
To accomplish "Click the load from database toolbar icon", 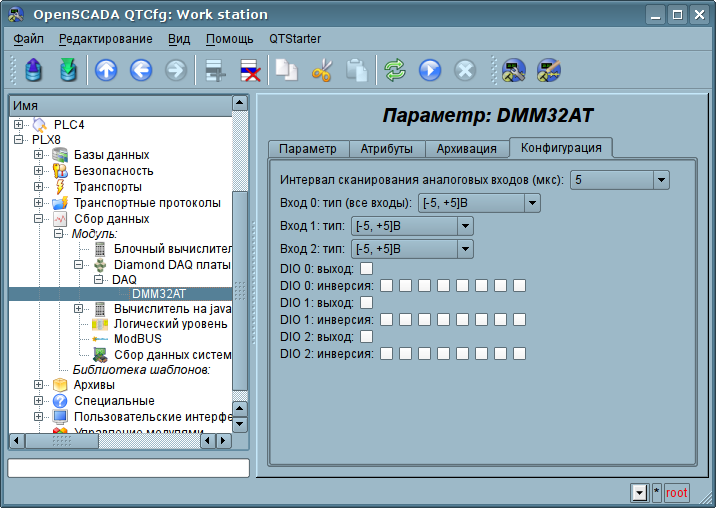I will click(x=34, y=70).
